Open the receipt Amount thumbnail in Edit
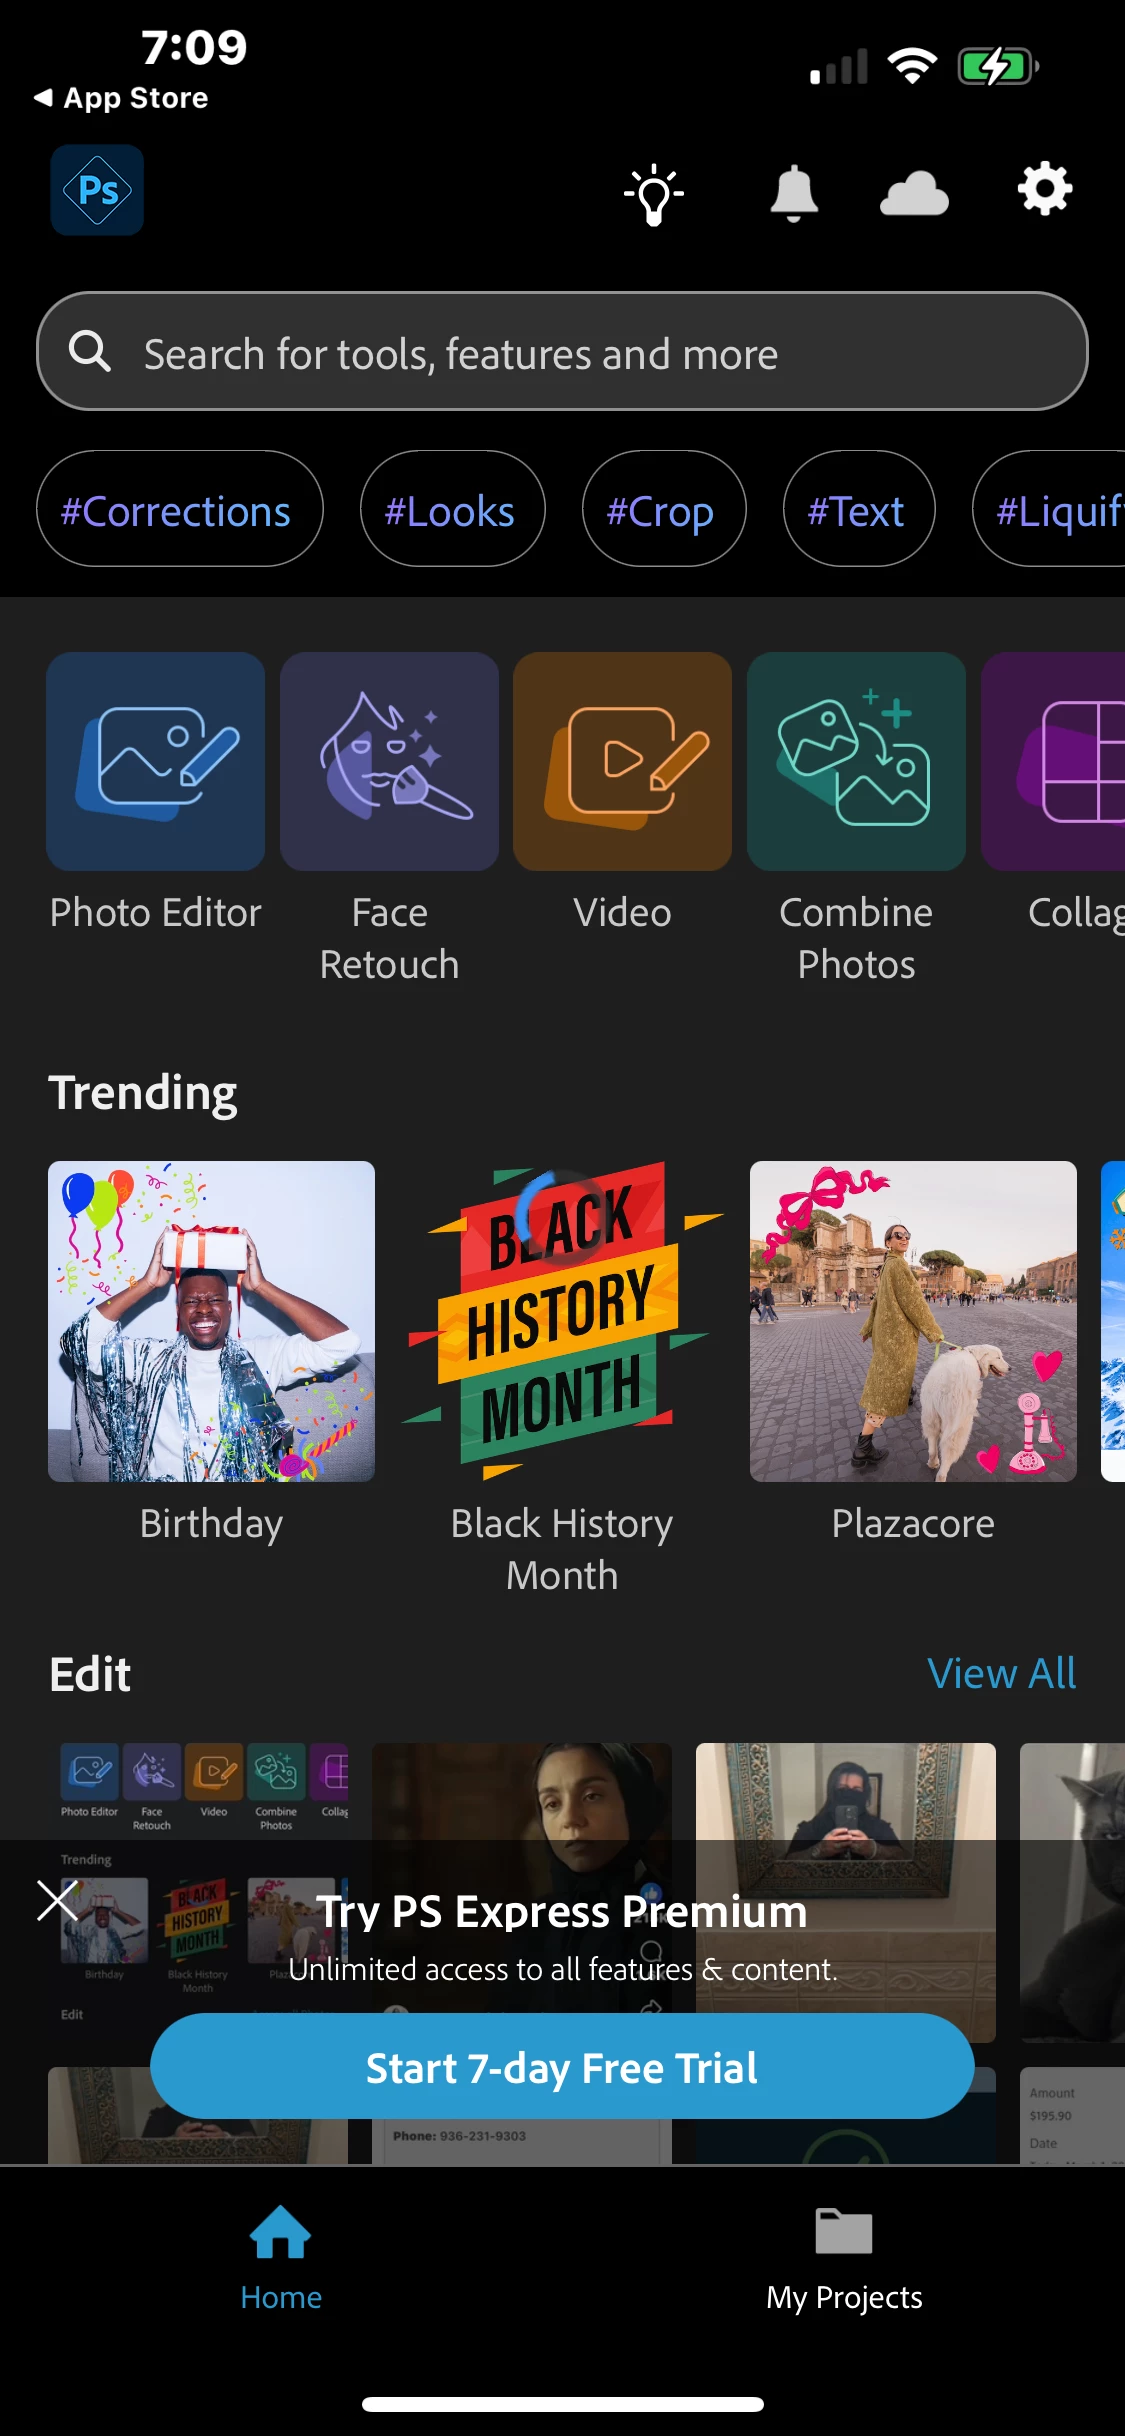The width and height of the screenshot is (1125, 2436). click(1072, 2115)
